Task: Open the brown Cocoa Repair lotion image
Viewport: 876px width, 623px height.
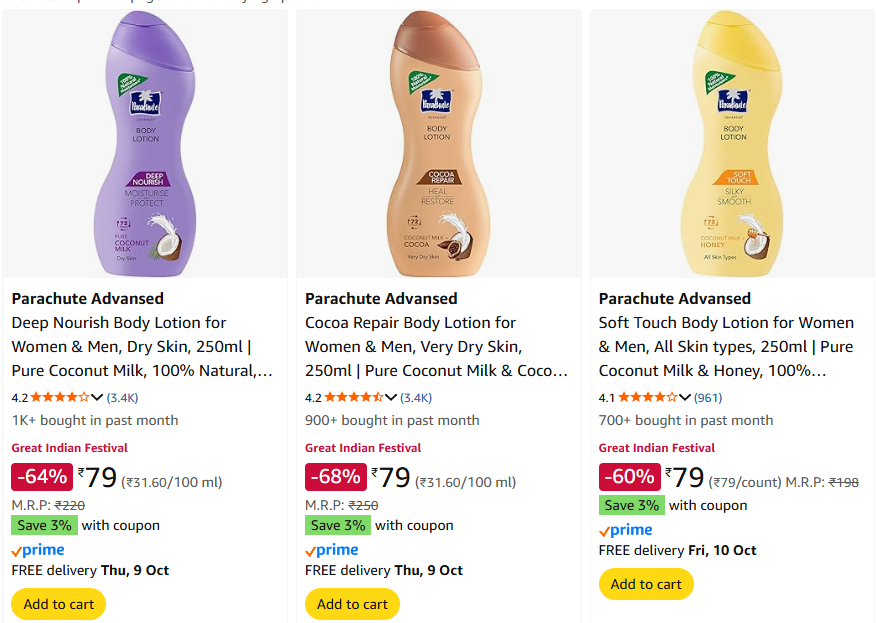Action: pyautogui.click(x=438, y=144)
